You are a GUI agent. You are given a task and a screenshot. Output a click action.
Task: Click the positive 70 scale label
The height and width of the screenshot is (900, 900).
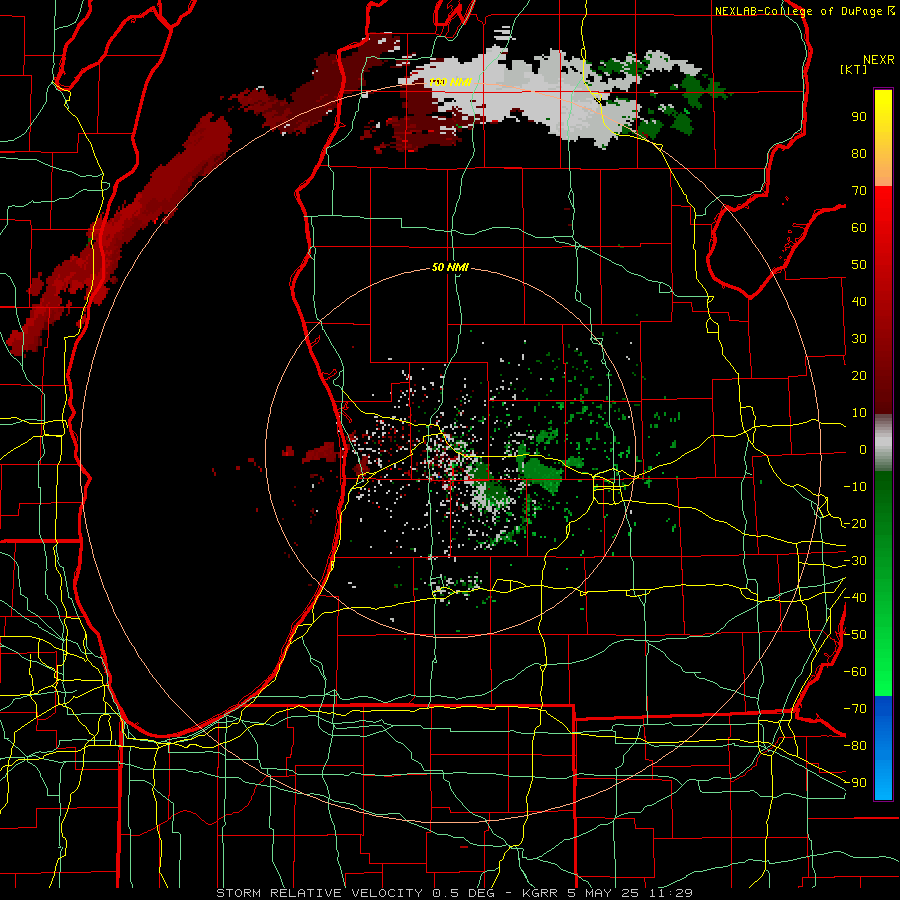pos(859,191)
